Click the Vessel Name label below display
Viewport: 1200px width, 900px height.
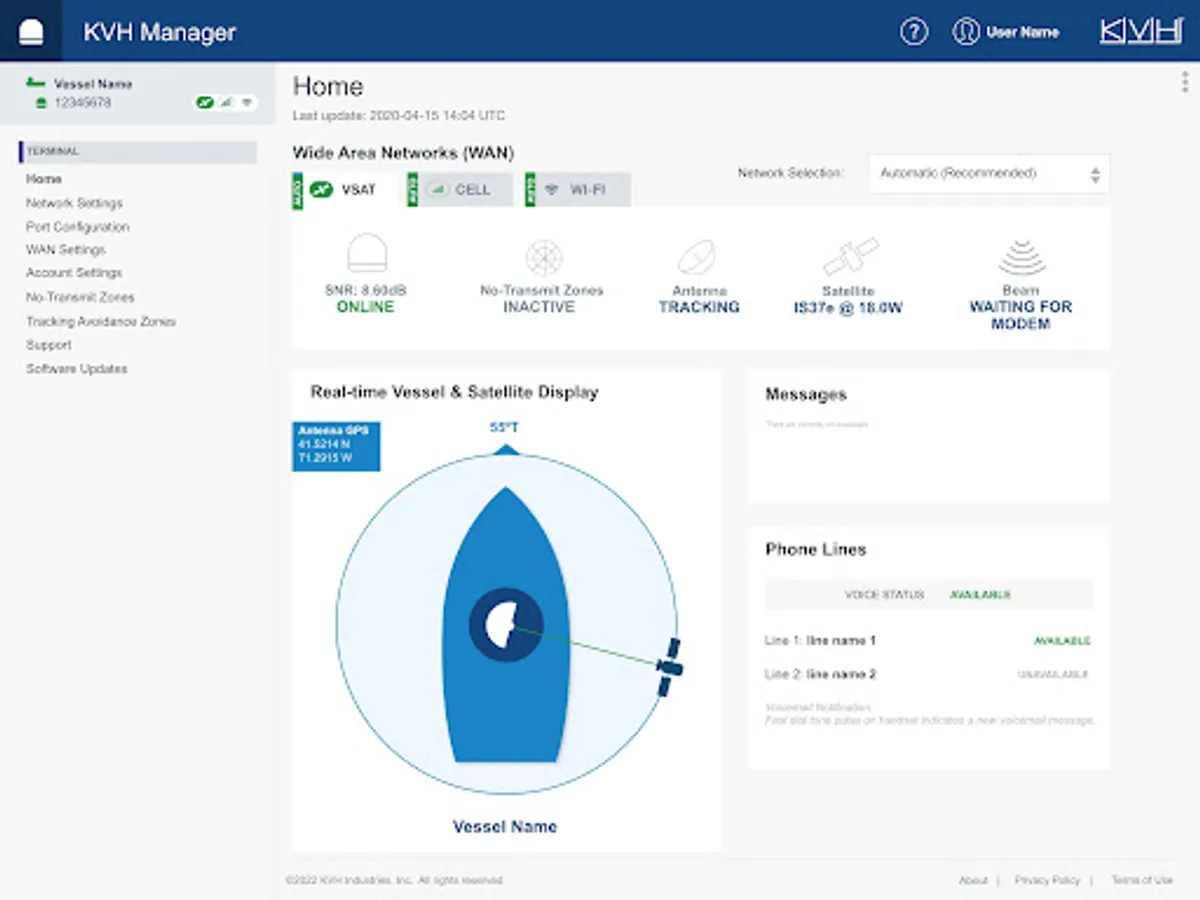pos(505,827)
